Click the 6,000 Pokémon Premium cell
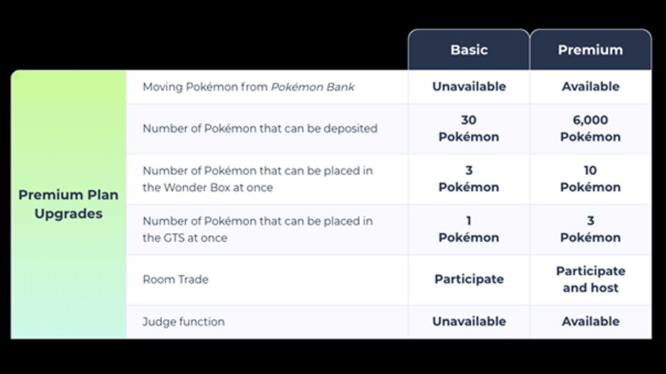This screenshot has height=374, width=666. [590, 128]
